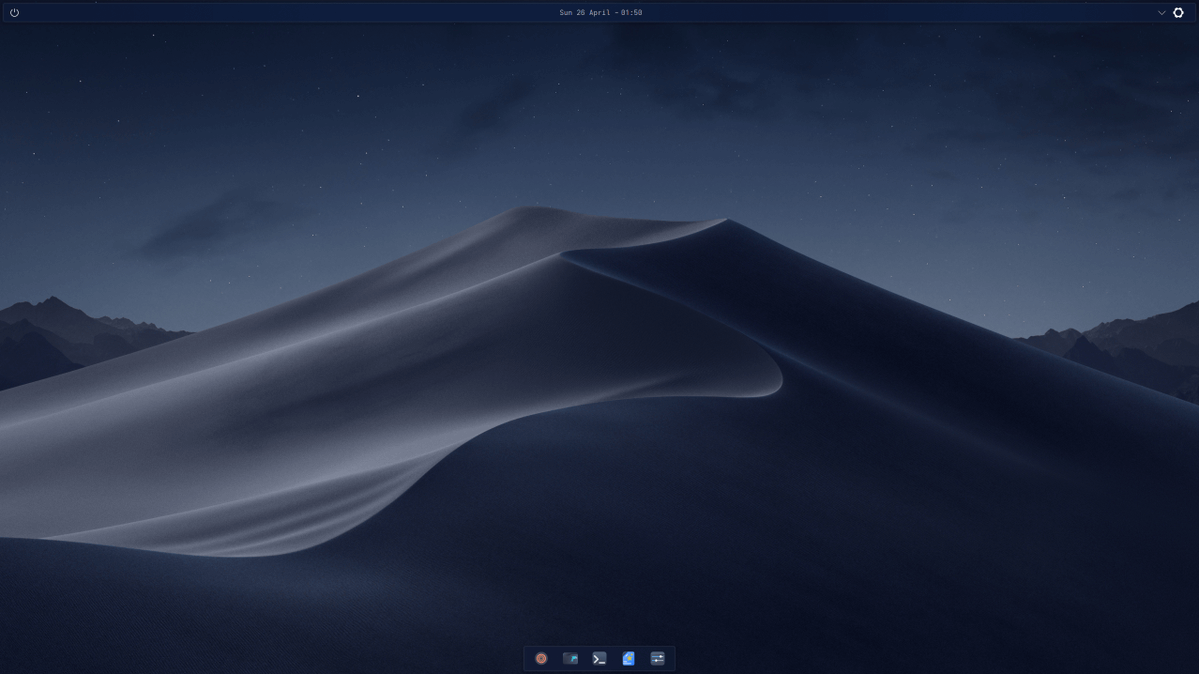
Task: Click the command-prompt dock icon
Action: (x=599, y=658)
